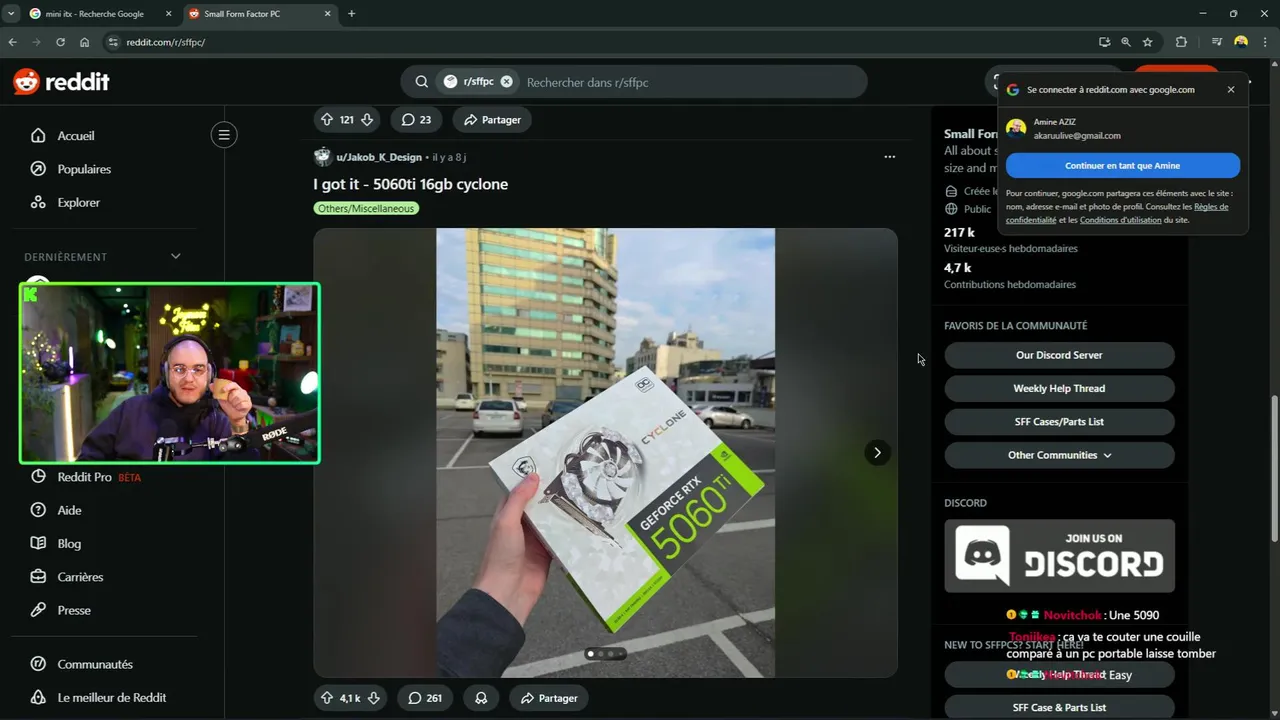This screenshot has height=720, width=1280.
Task: Reload the current page
Action: coord(60,42)
